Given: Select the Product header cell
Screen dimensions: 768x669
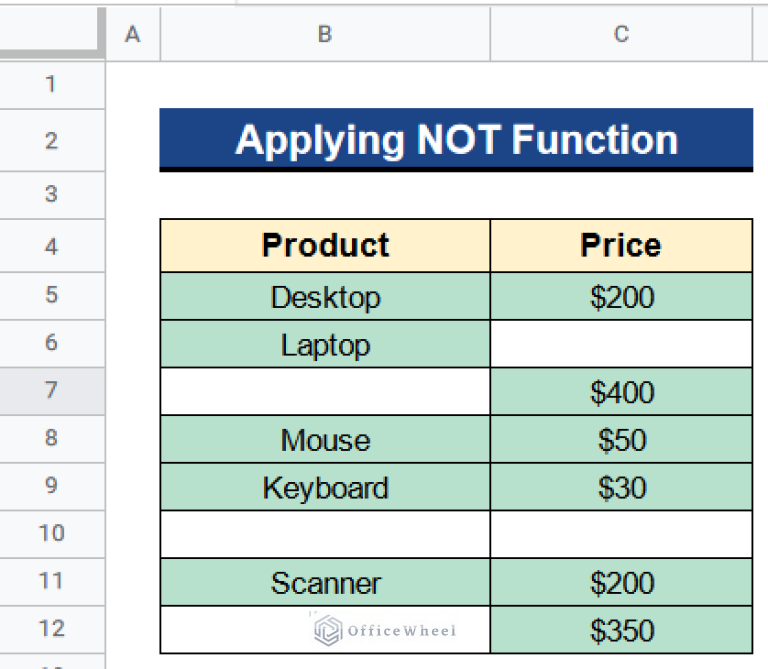Looking at the screenshot, I should [x=325, y=246].
